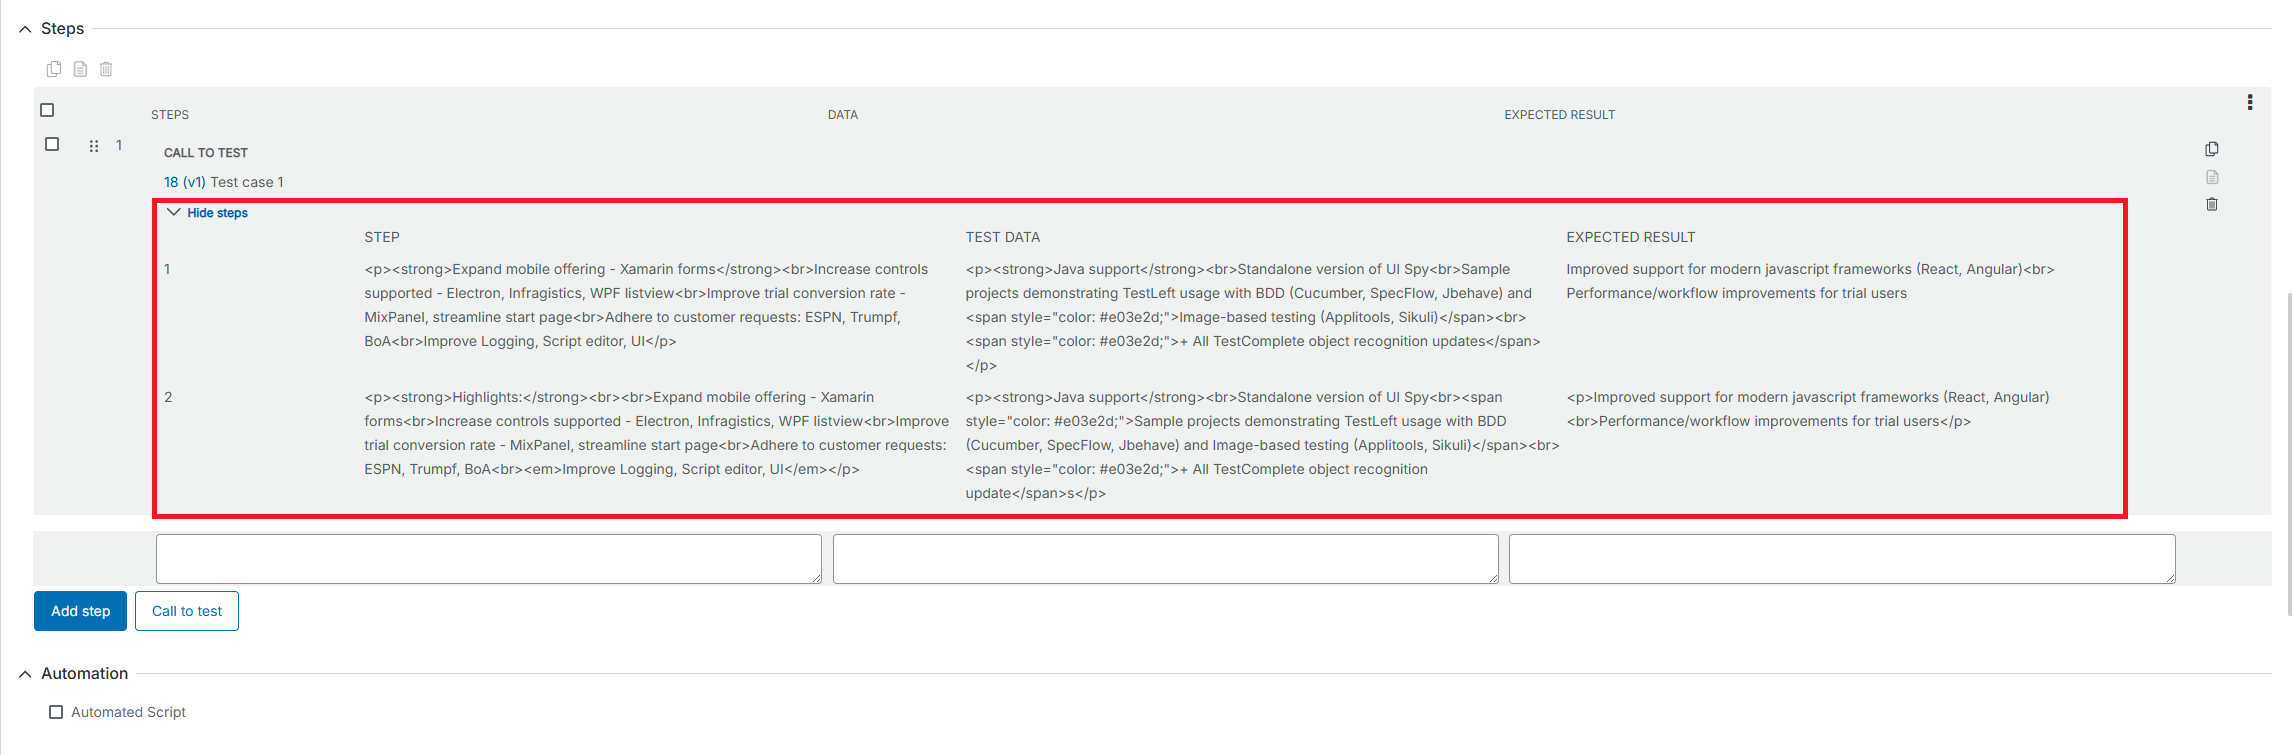Click the Call to test button
The width and height of the screenshot is (2292, 755).
187,611
